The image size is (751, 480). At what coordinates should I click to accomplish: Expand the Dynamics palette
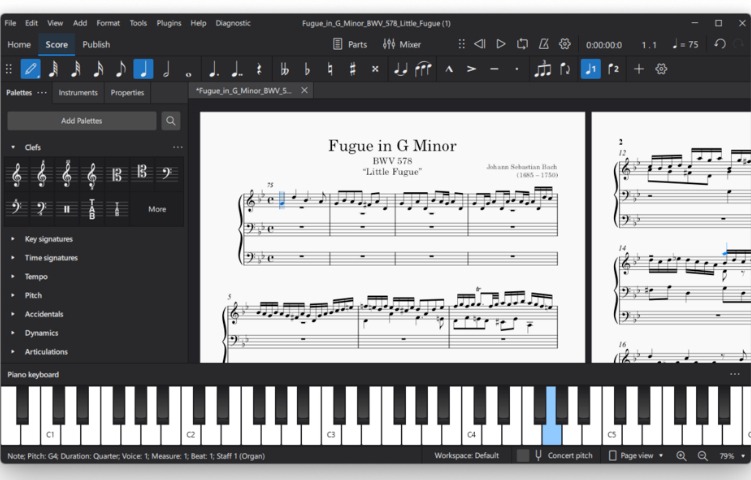pyautogui.click(x=13, y=333)
